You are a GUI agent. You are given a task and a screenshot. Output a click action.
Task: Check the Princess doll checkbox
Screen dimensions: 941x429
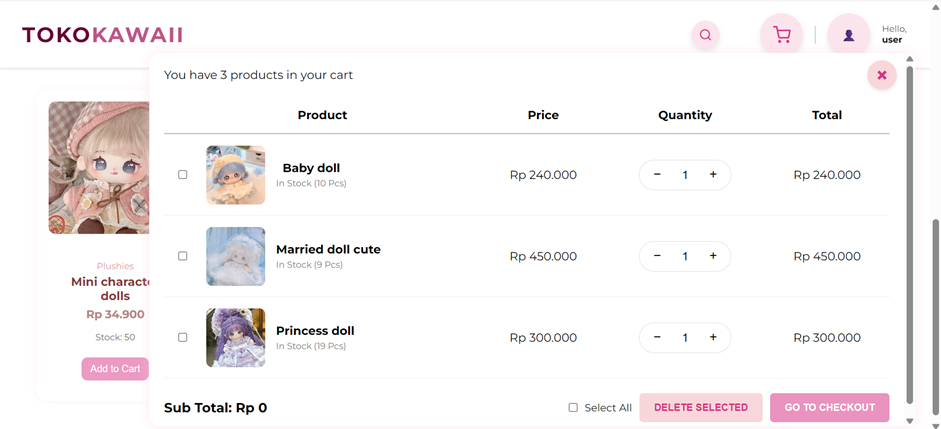click(182, 337)
